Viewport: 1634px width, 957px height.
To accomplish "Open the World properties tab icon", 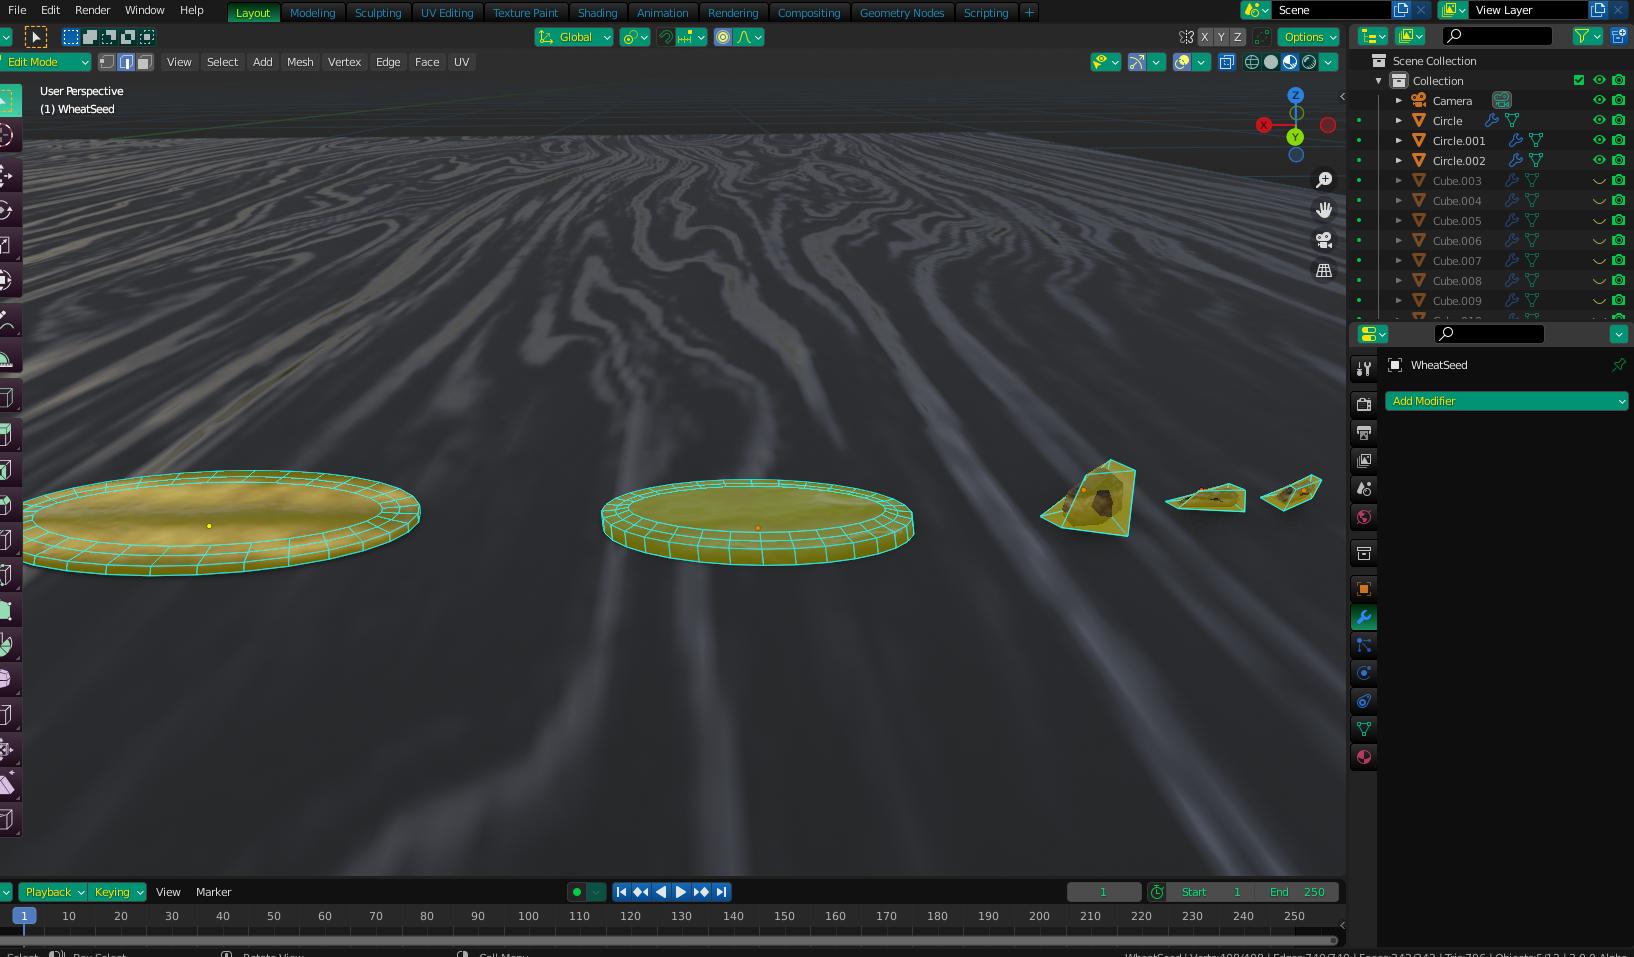I will click(x=1363, y=516).
